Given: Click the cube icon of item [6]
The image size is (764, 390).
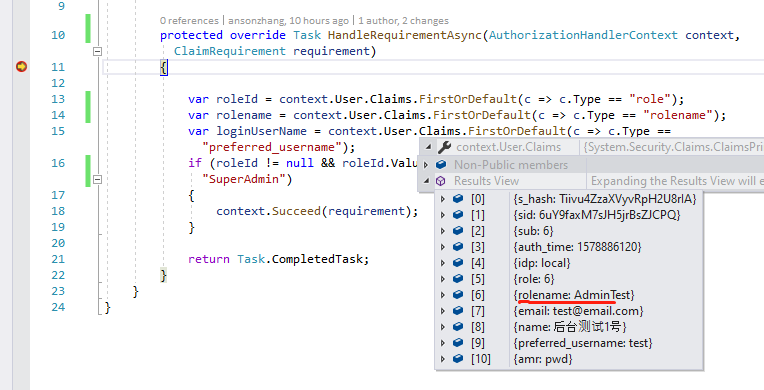Looking at the screenshot, I should coord(458,295).
